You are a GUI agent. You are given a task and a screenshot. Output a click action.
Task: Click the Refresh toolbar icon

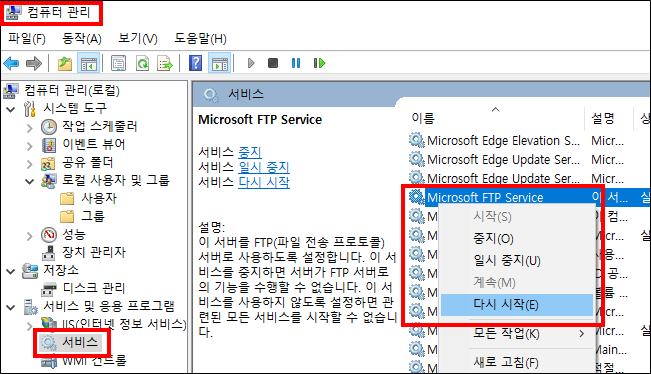[142, 64]
